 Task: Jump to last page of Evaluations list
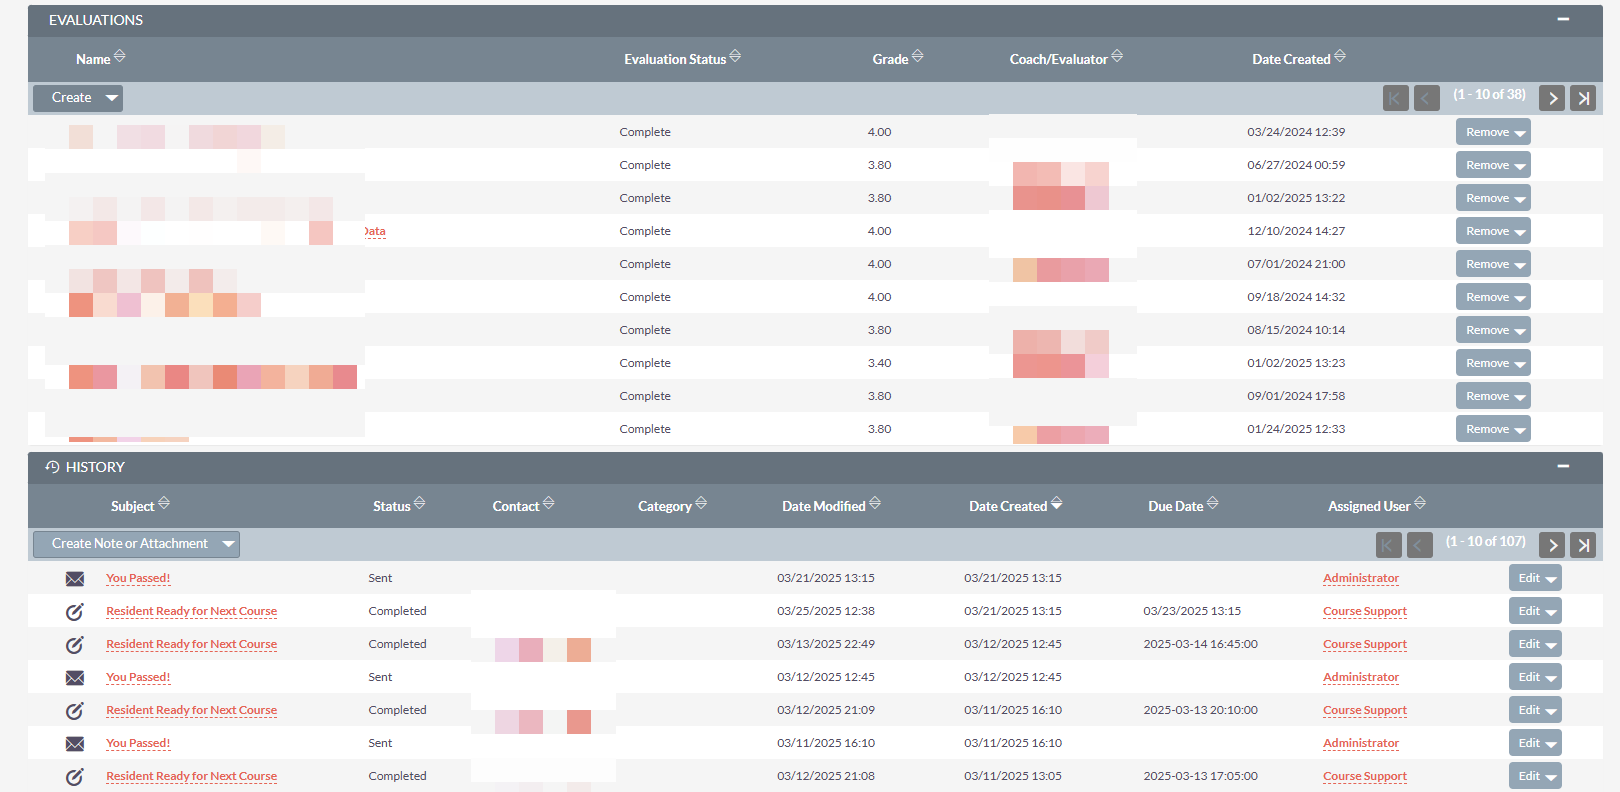(x=1583, y=98)
